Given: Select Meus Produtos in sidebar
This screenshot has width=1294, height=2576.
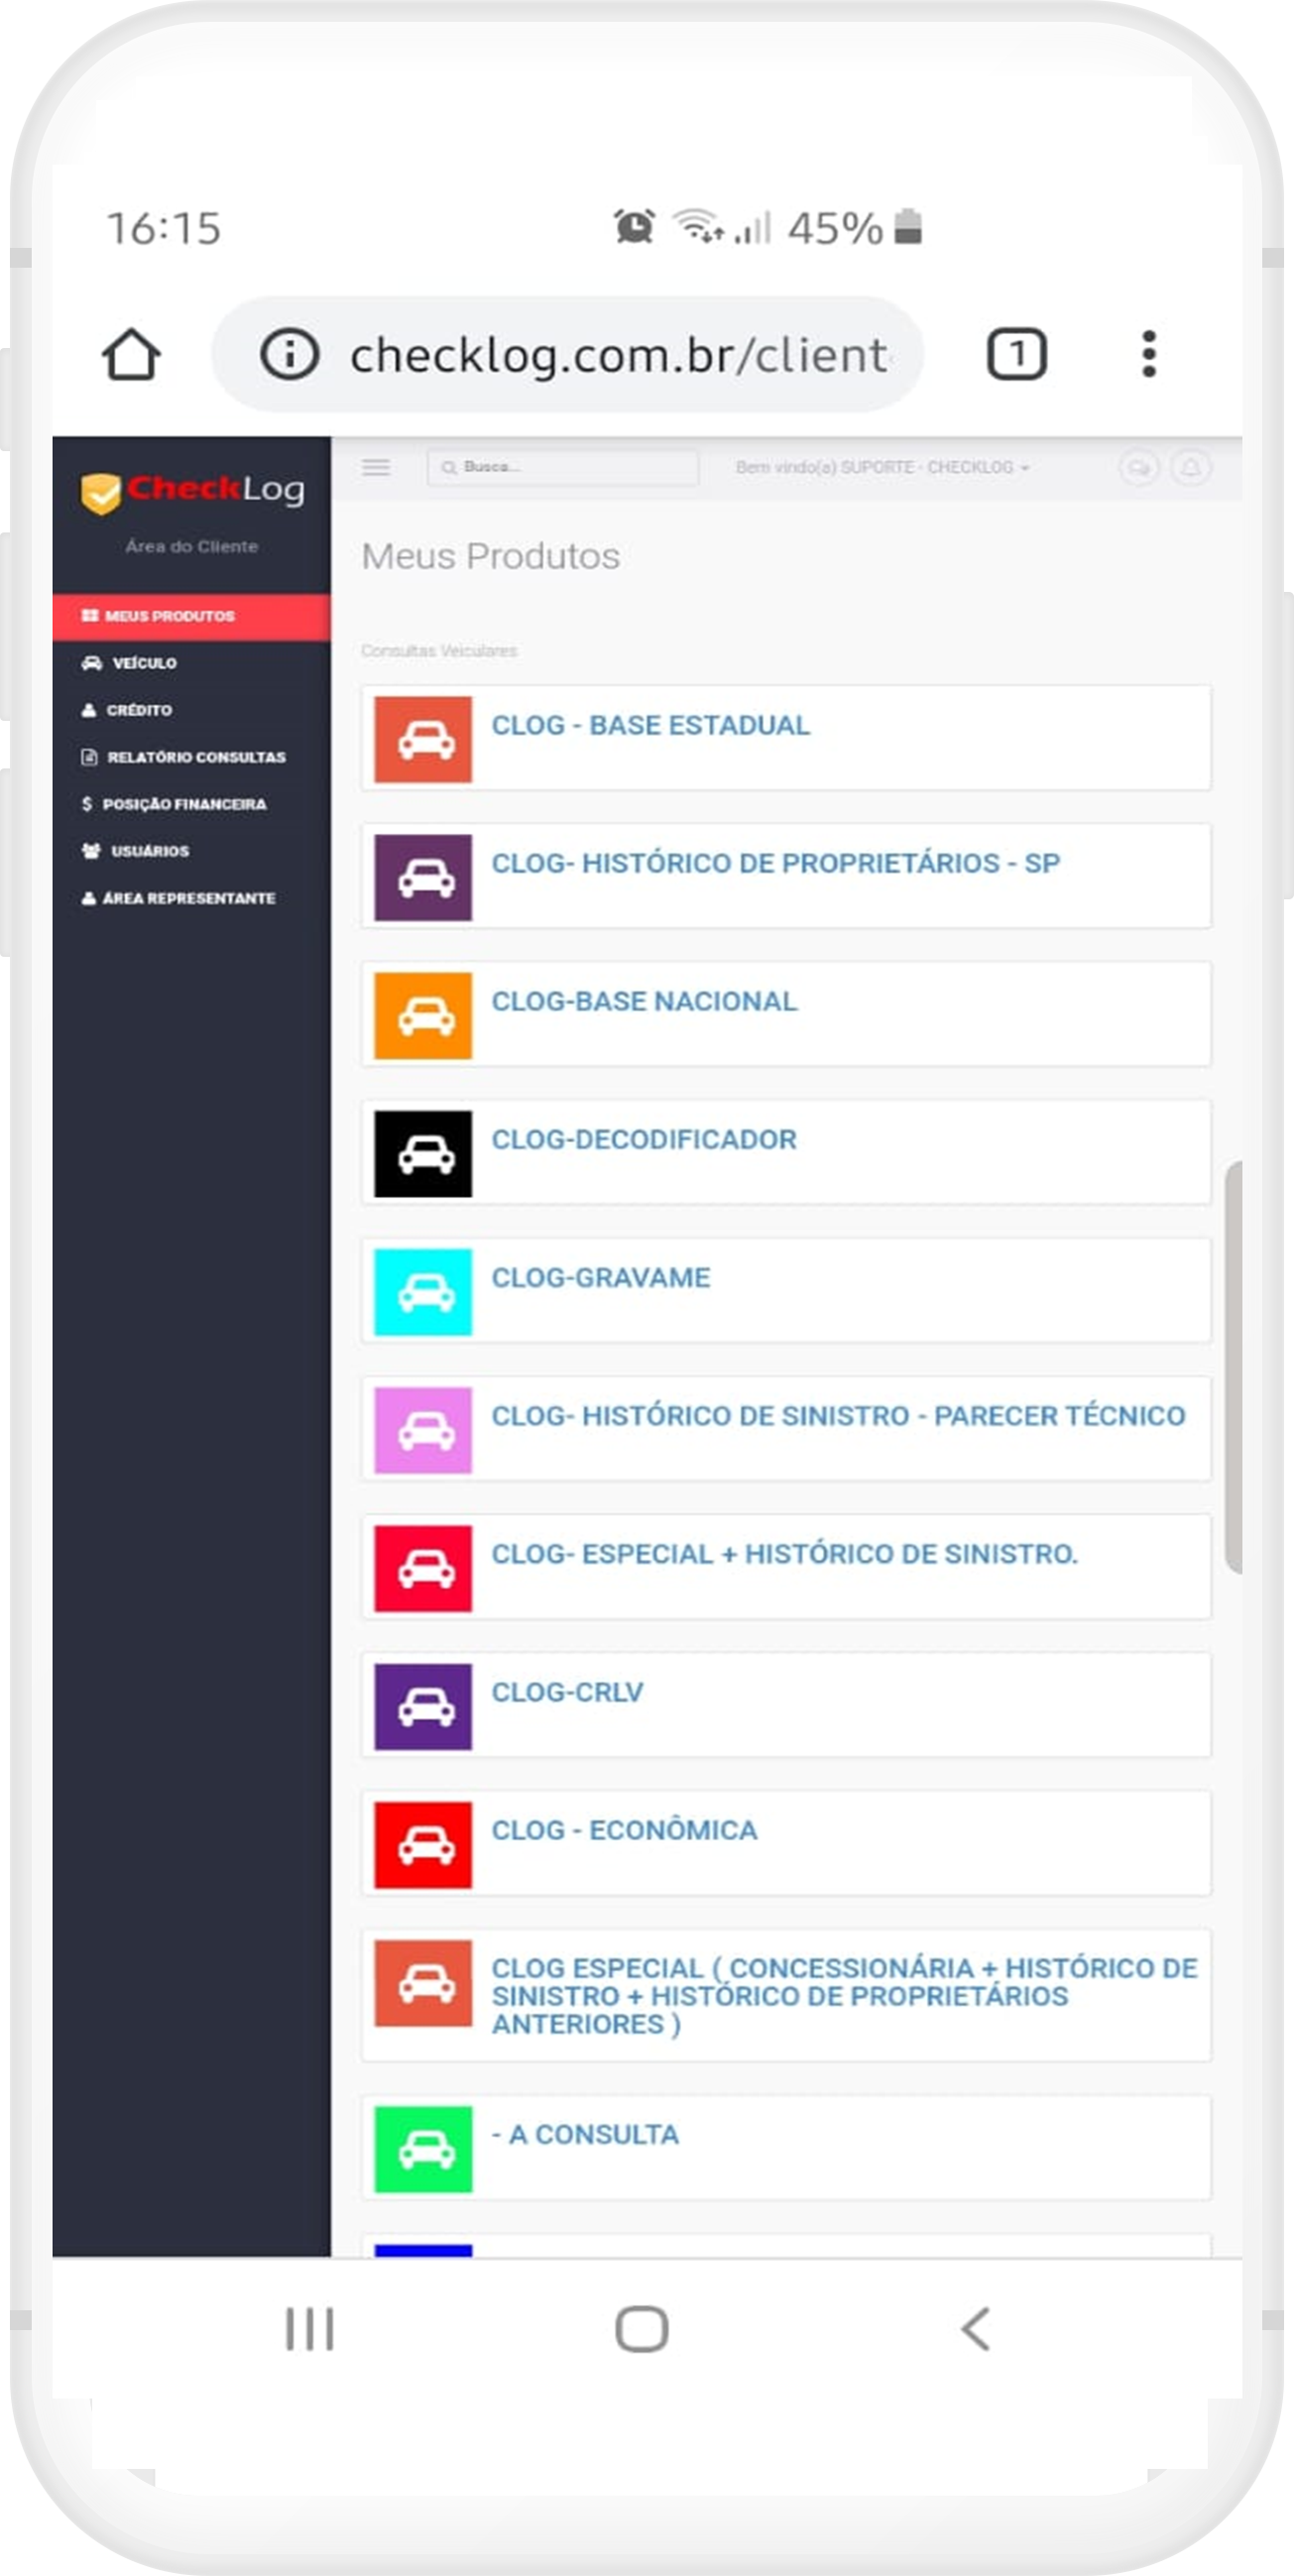Looking at the screenshot, I should click(x=191, y=616).
